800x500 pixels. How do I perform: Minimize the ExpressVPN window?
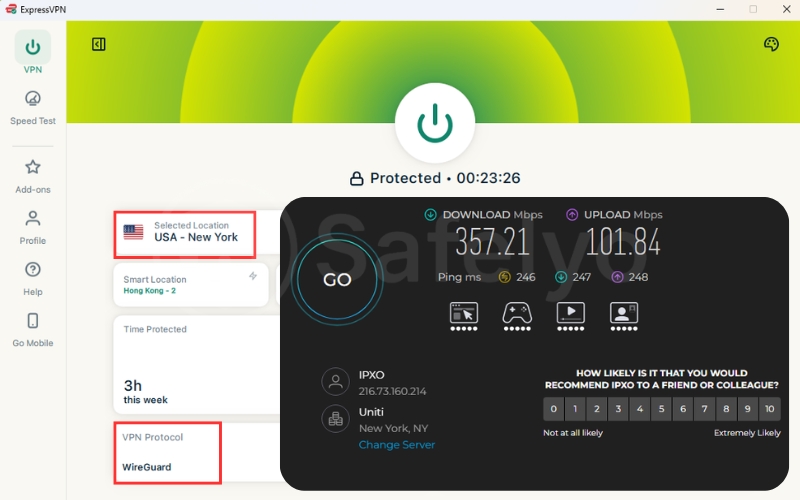point(720,9)
